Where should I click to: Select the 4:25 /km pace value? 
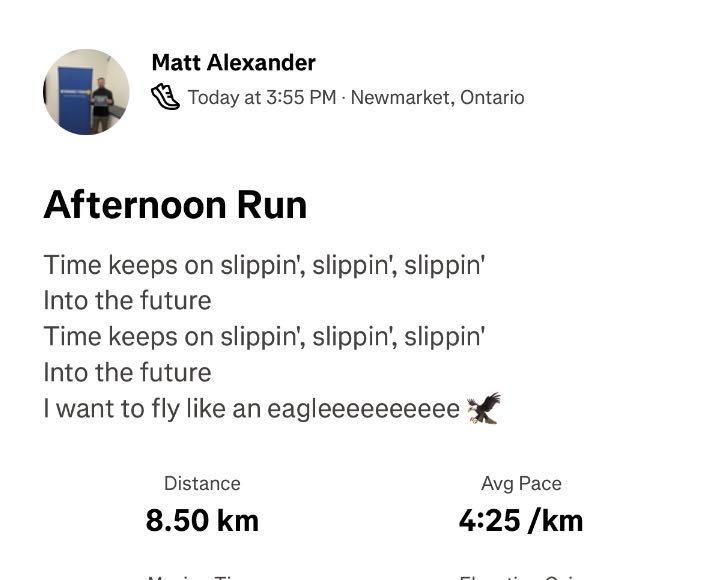tap(521, 520)
